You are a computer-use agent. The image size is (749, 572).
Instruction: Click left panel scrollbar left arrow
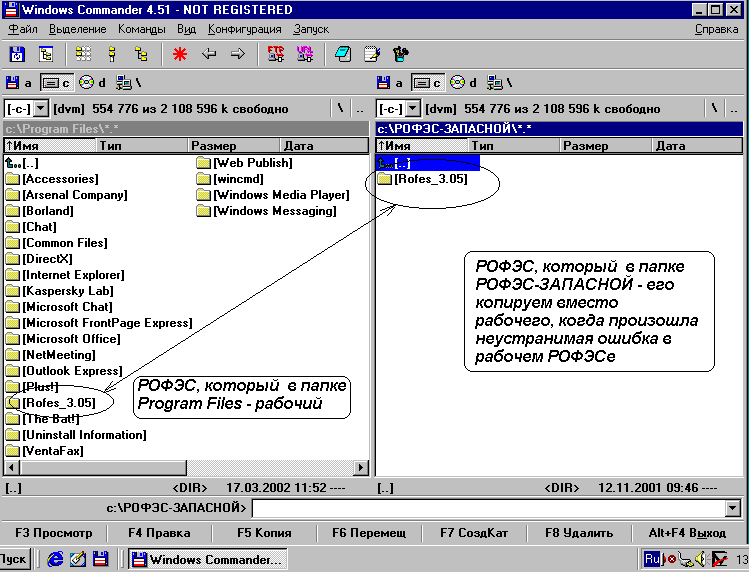point(11,467)
